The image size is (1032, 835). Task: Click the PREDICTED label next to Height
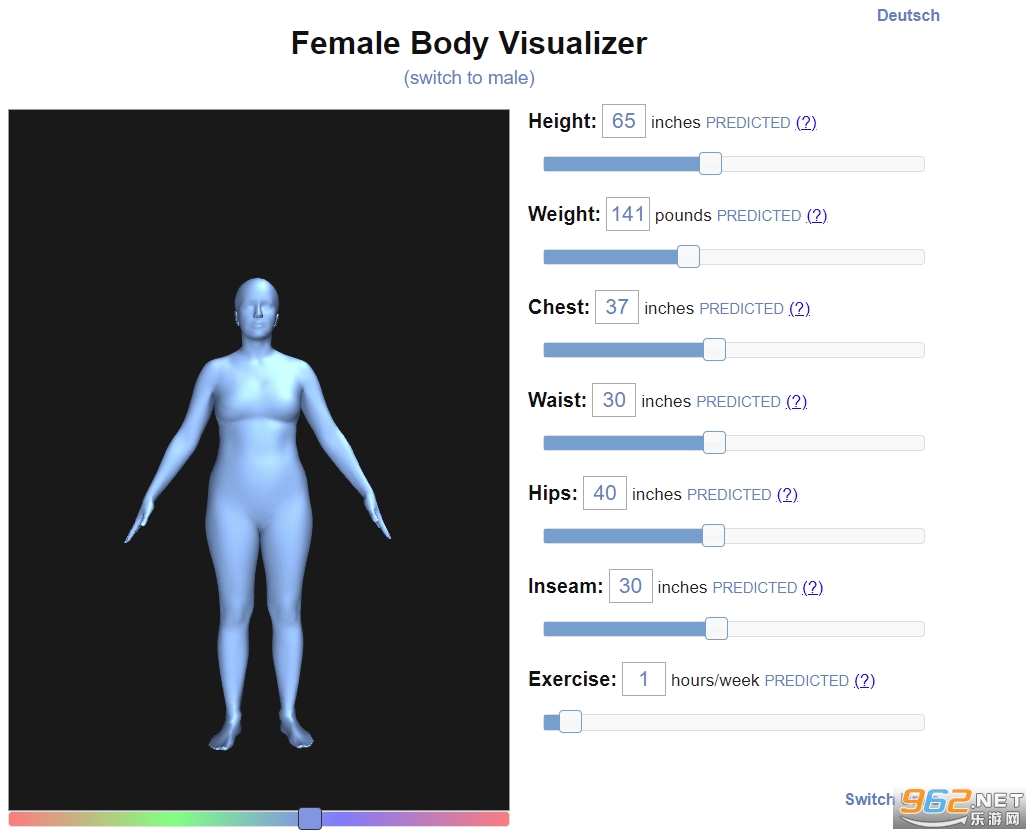(748, 122)
